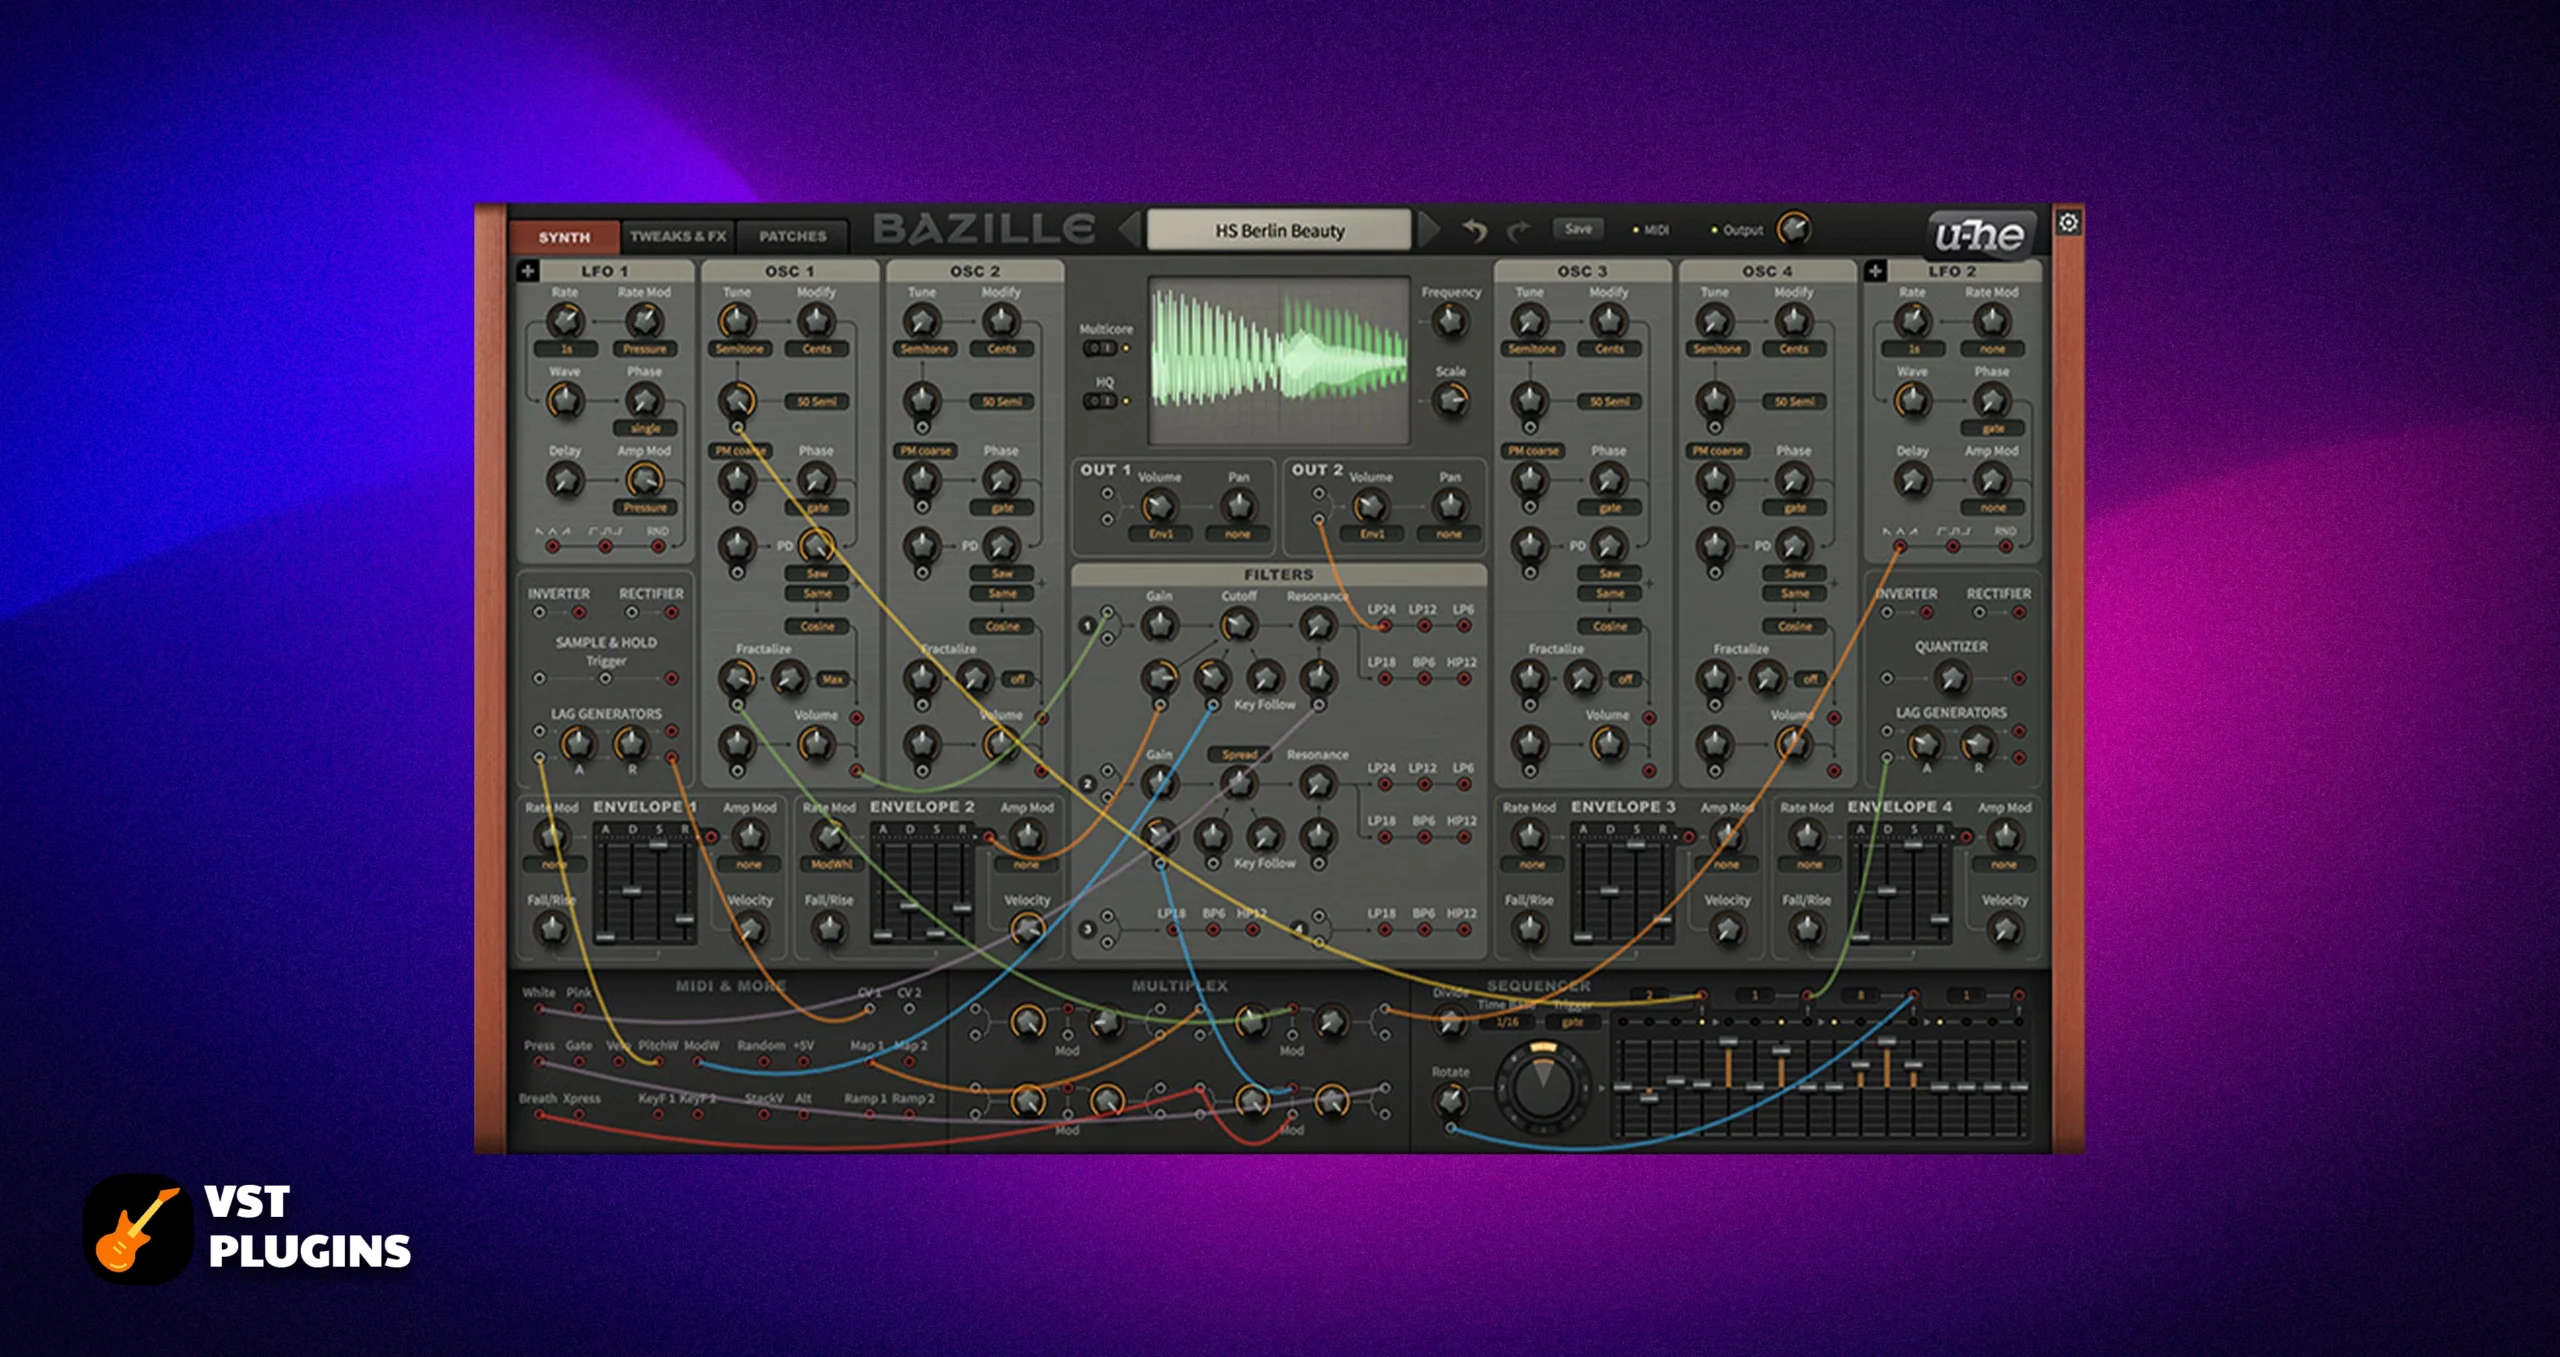Click the redo arrow icon

(x=1519, y=231)
